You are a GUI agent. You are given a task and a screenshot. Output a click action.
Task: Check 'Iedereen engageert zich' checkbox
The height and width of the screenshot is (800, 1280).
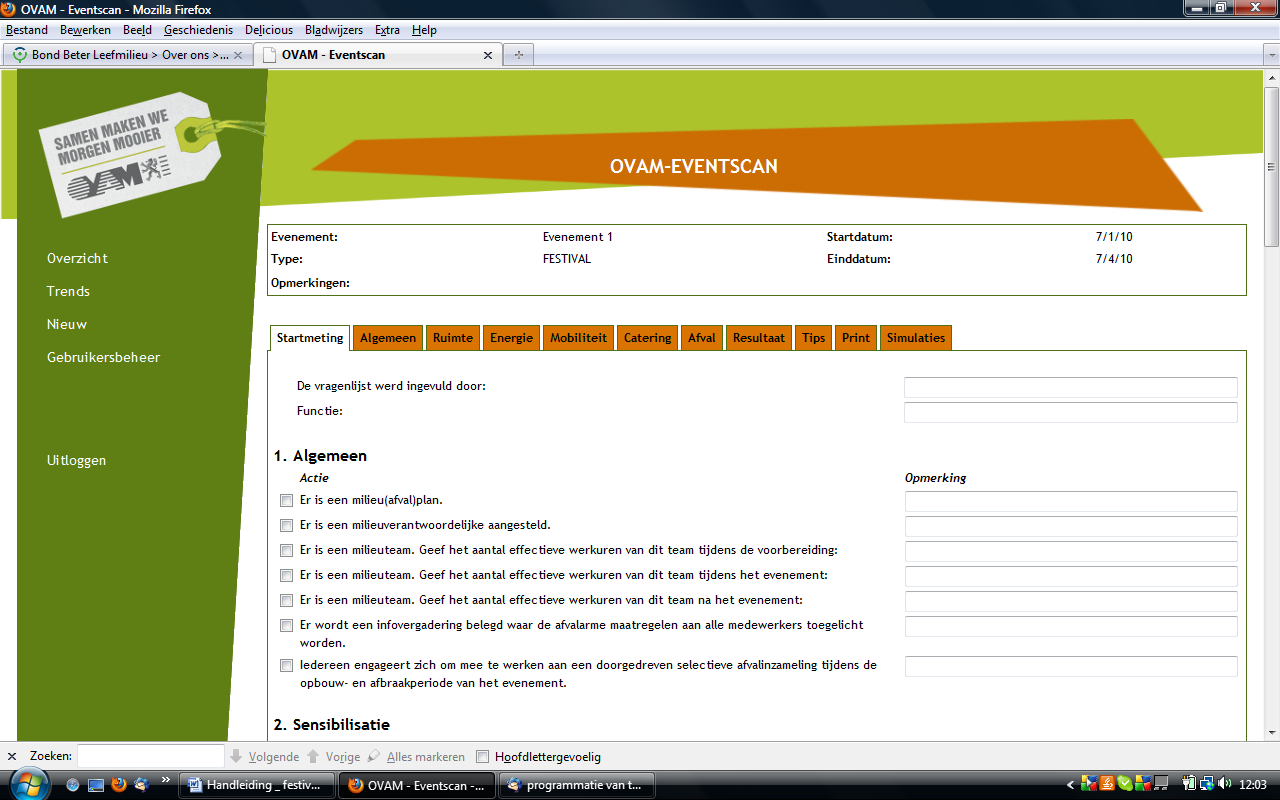286,665
